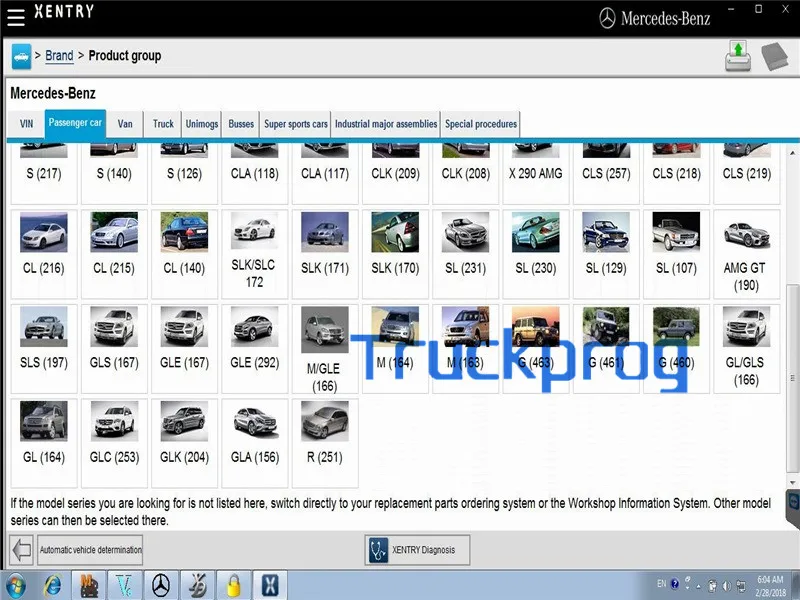Pick the SLK (171) model
800x600 pixels.
(x=325, y=254)
